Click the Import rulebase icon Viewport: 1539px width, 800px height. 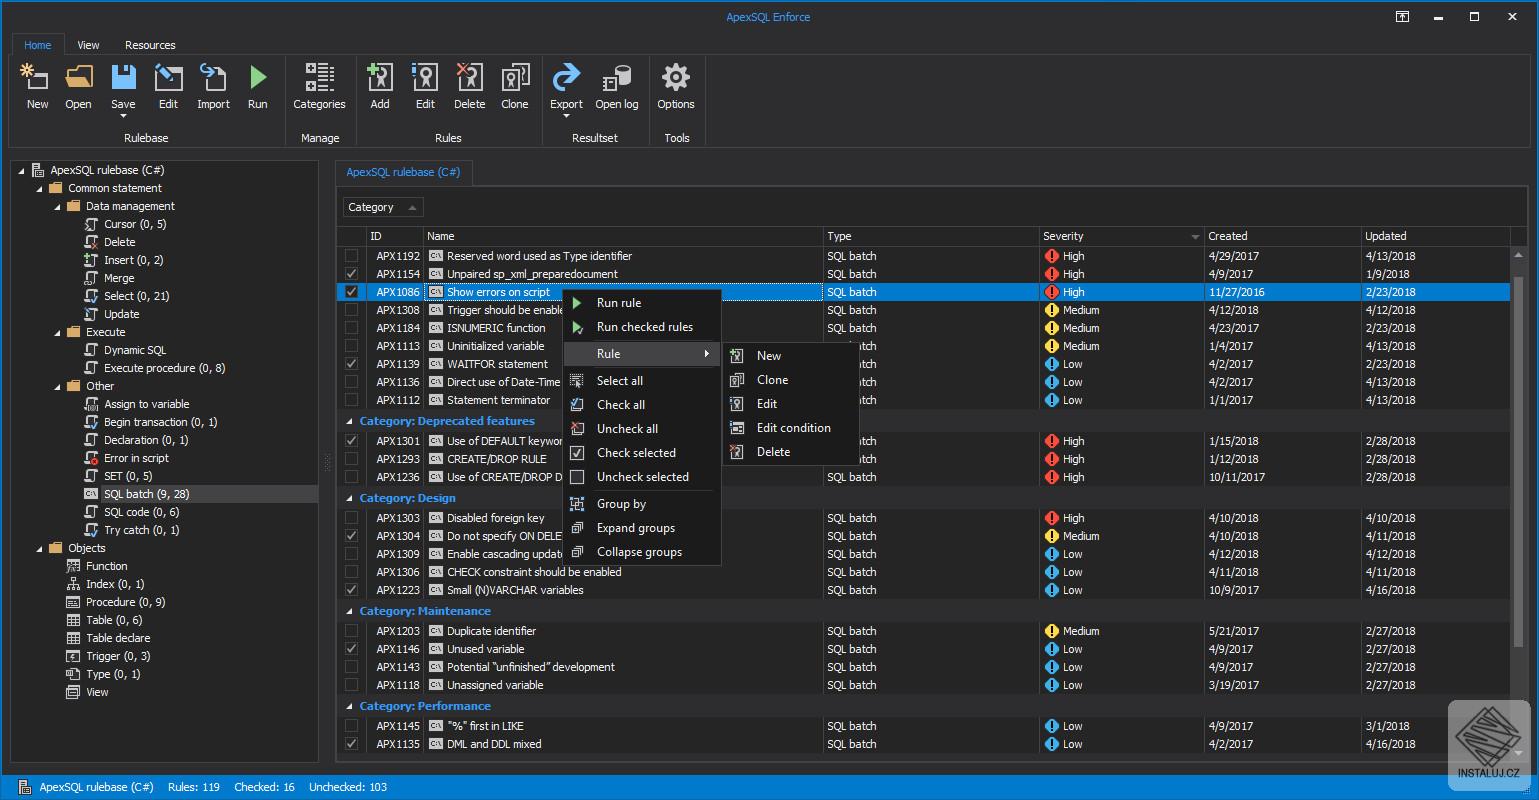tap(213, 86)
